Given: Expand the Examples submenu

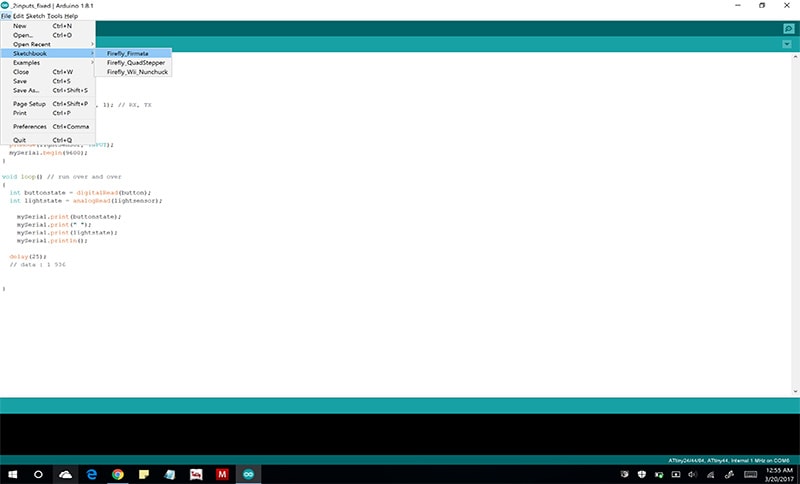Looking at the screenshot, I should (48, 63).
